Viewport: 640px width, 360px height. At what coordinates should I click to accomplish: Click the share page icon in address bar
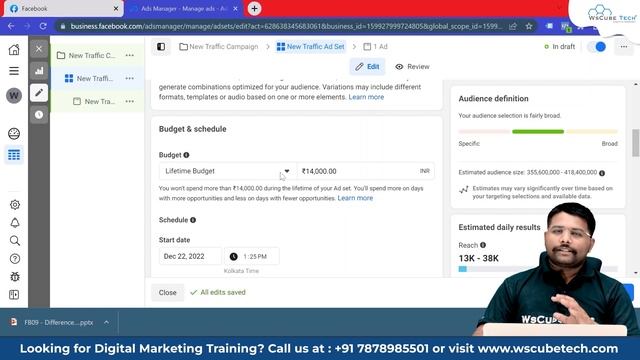[x=513, y=26]
